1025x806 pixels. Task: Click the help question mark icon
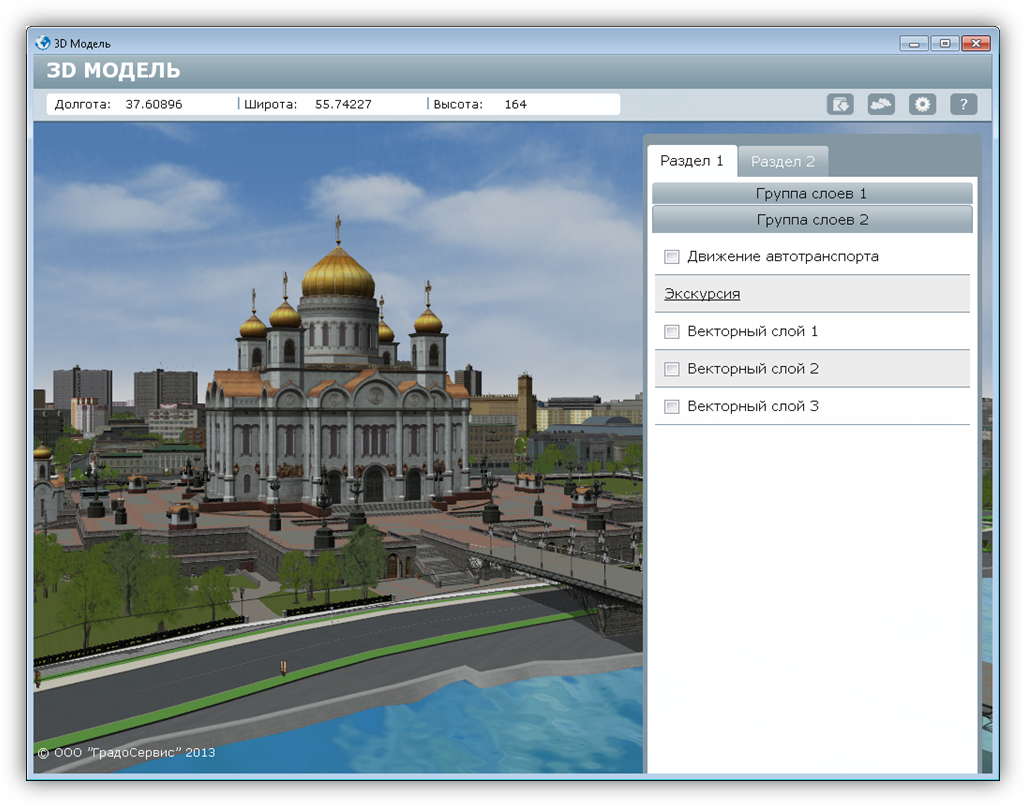point(963,104)
